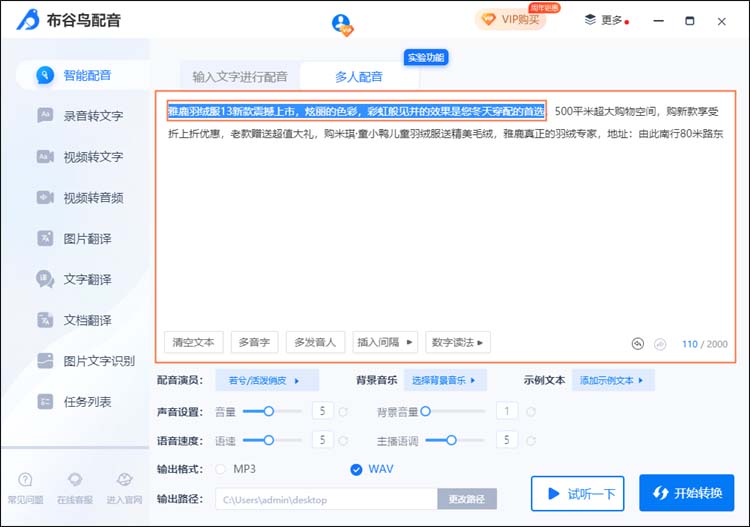750x527 pixels.
Task: Open the 视频转文字 tool
Action: click(92, 157)
